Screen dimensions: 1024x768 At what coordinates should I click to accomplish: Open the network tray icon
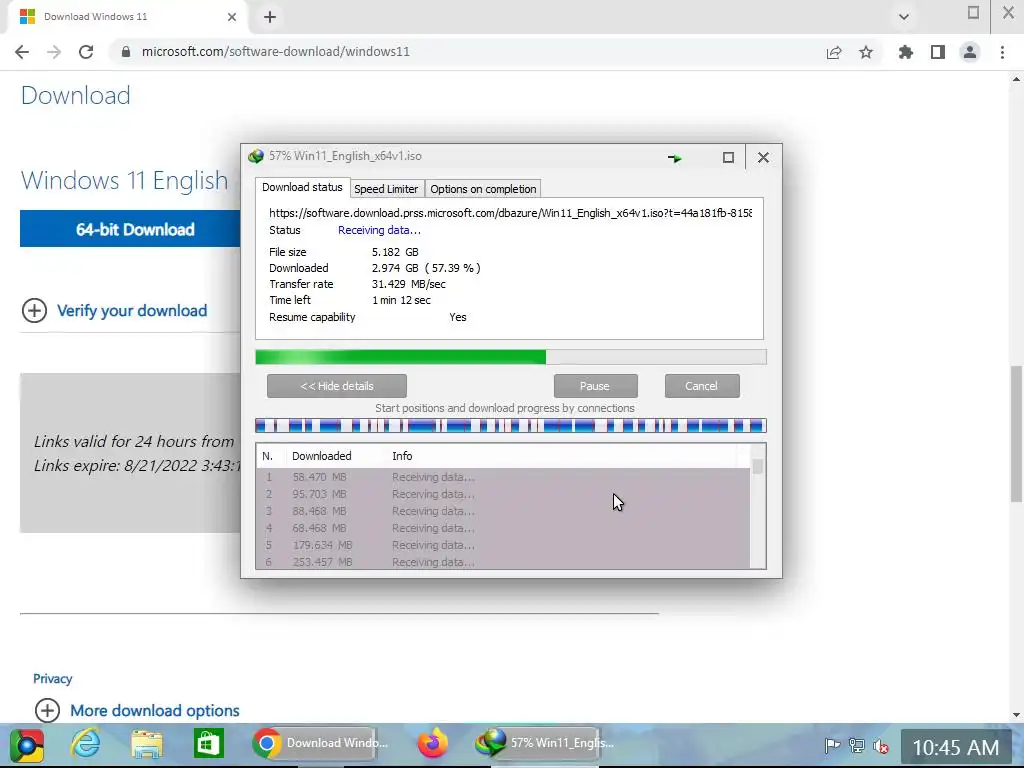tap(856, 745)
